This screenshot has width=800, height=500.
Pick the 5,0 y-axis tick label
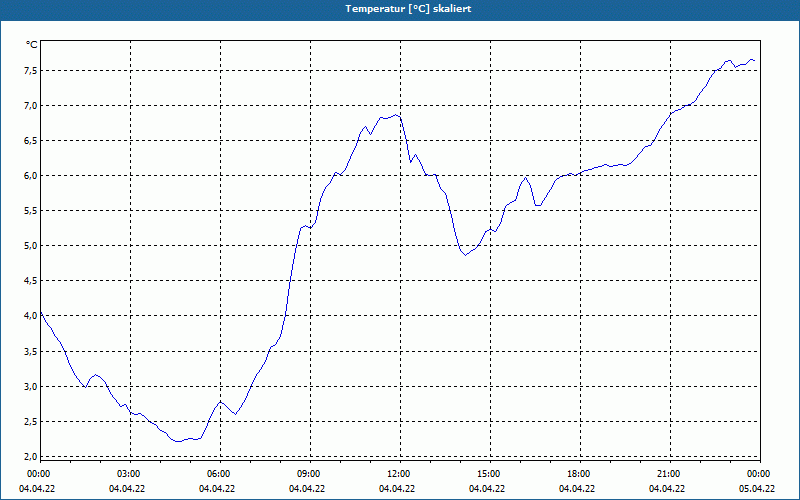(31, 246)
